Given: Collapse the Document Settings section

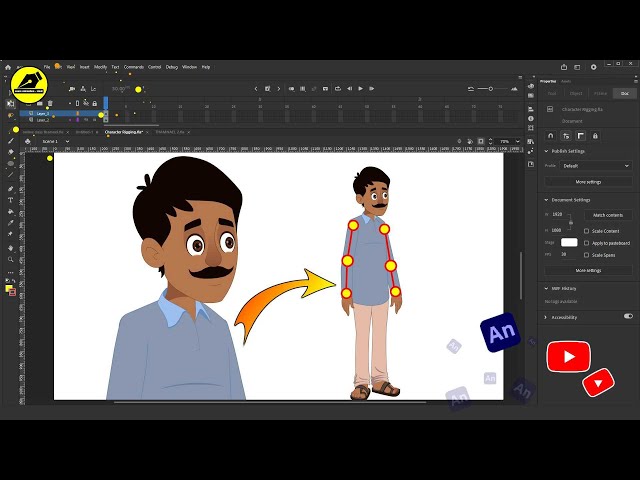Looking at the screenshot, I should point(547,200).
